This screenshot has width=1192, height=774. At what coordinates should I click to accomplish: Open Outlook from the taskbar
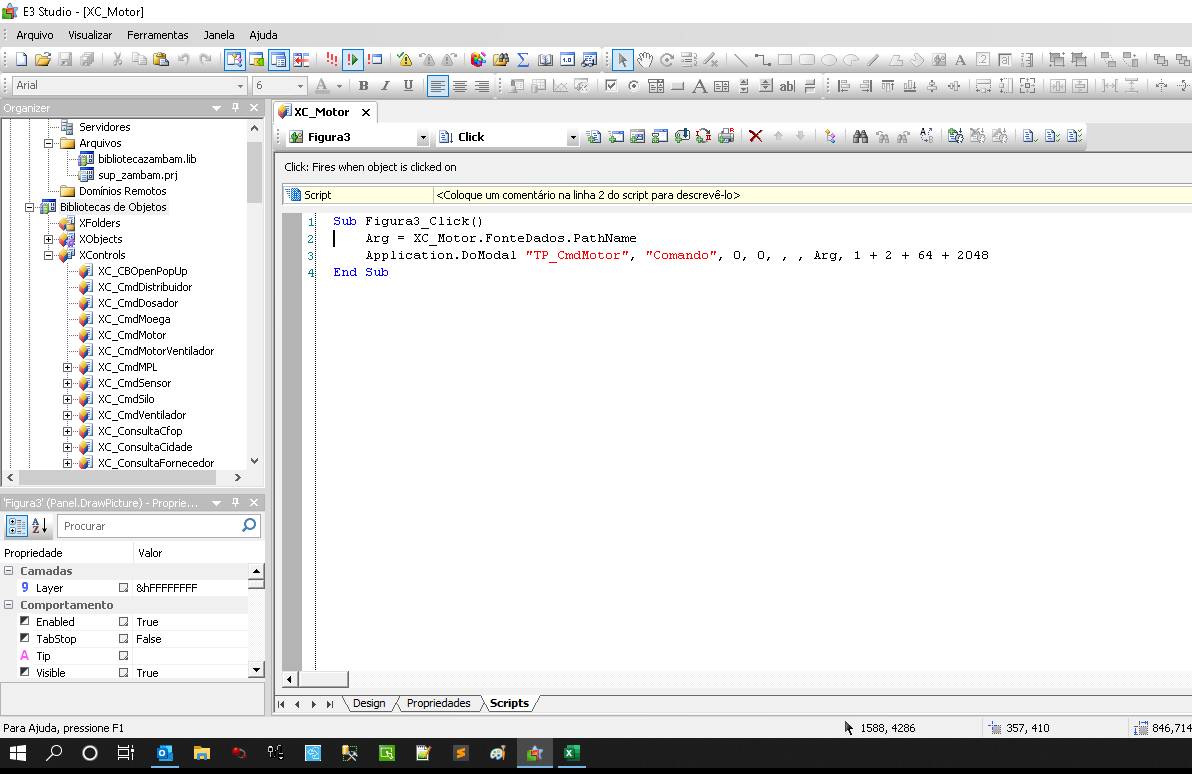tap(164, 753)
